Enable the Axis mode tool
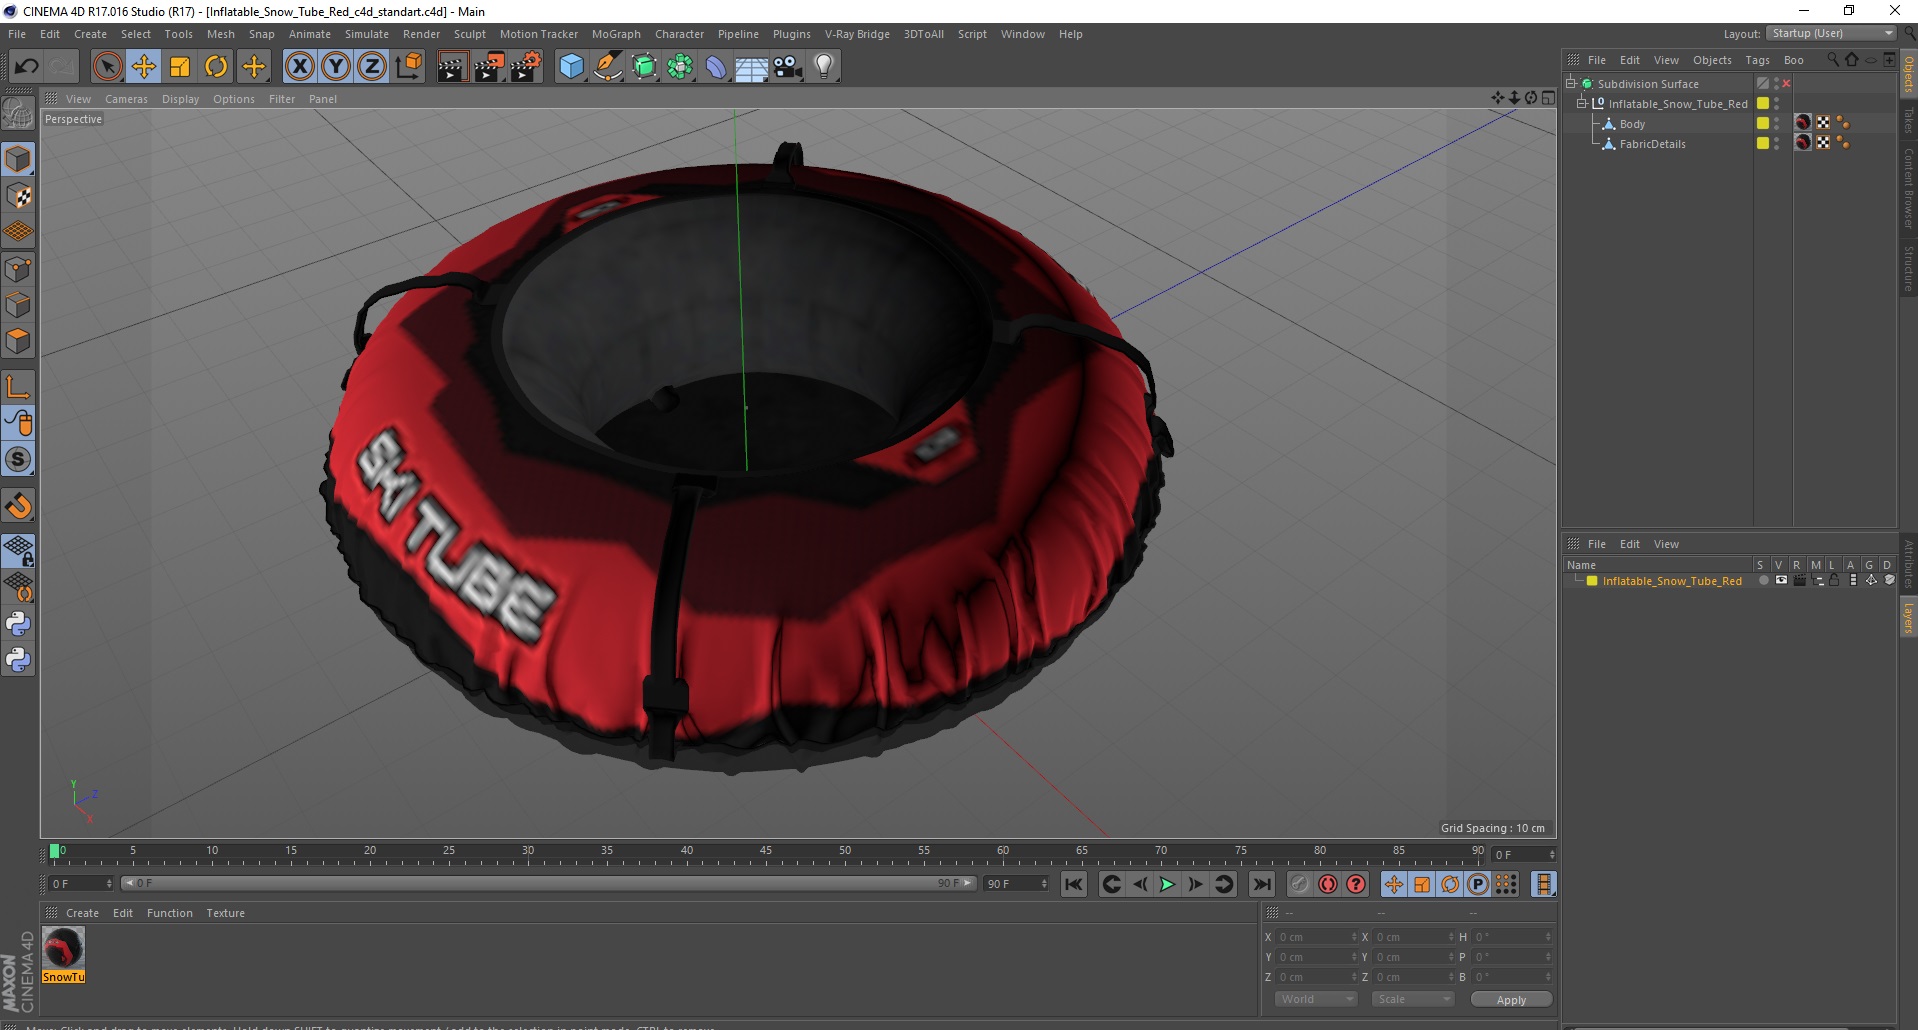This screenshot has width=1918, height=1030. click(18, 387)
